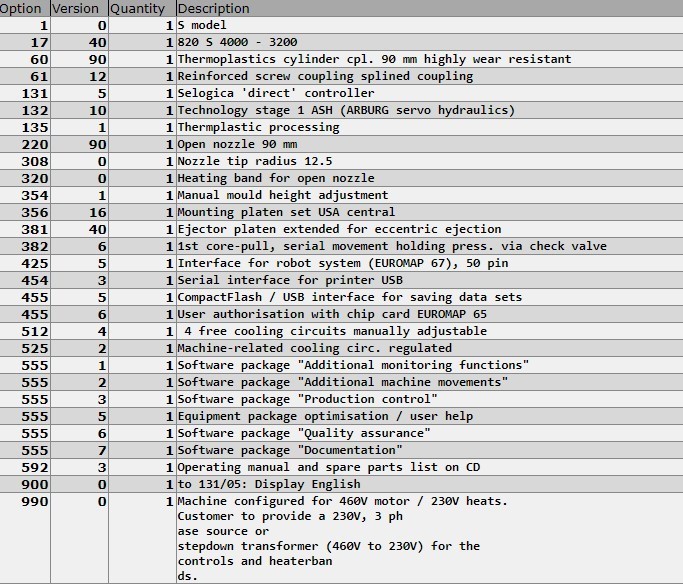The height and width of the screenshot is (584, 683).
Task: Select the '820 S 4000 - 3200' row
Action: pos(342,42)
